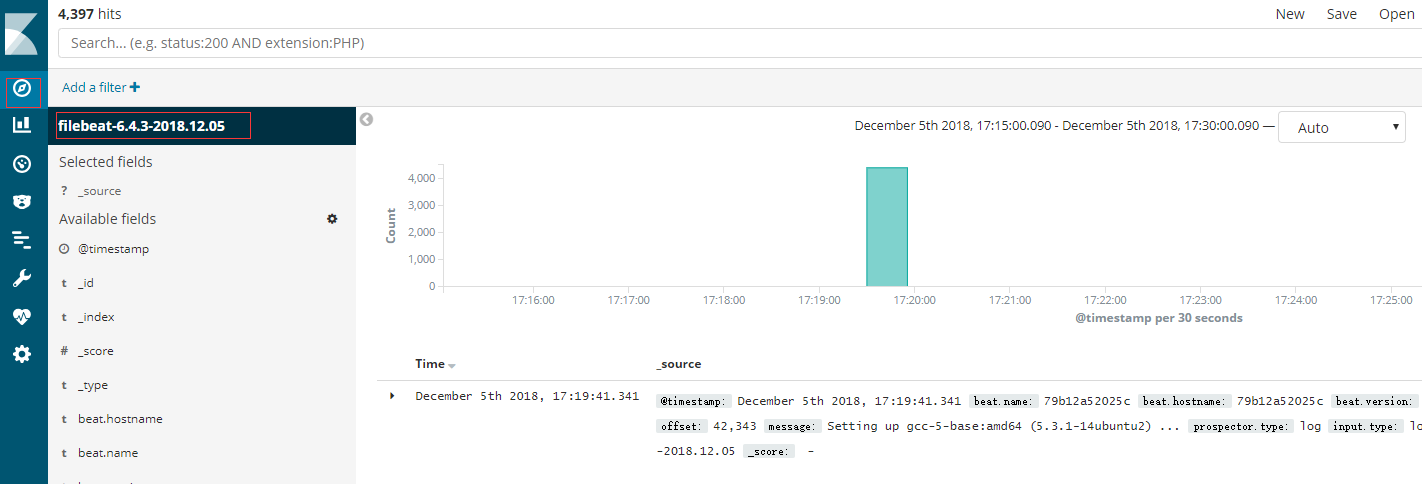Select the _type field
This screenshot has height=484, width=1422.
point(93,385)
